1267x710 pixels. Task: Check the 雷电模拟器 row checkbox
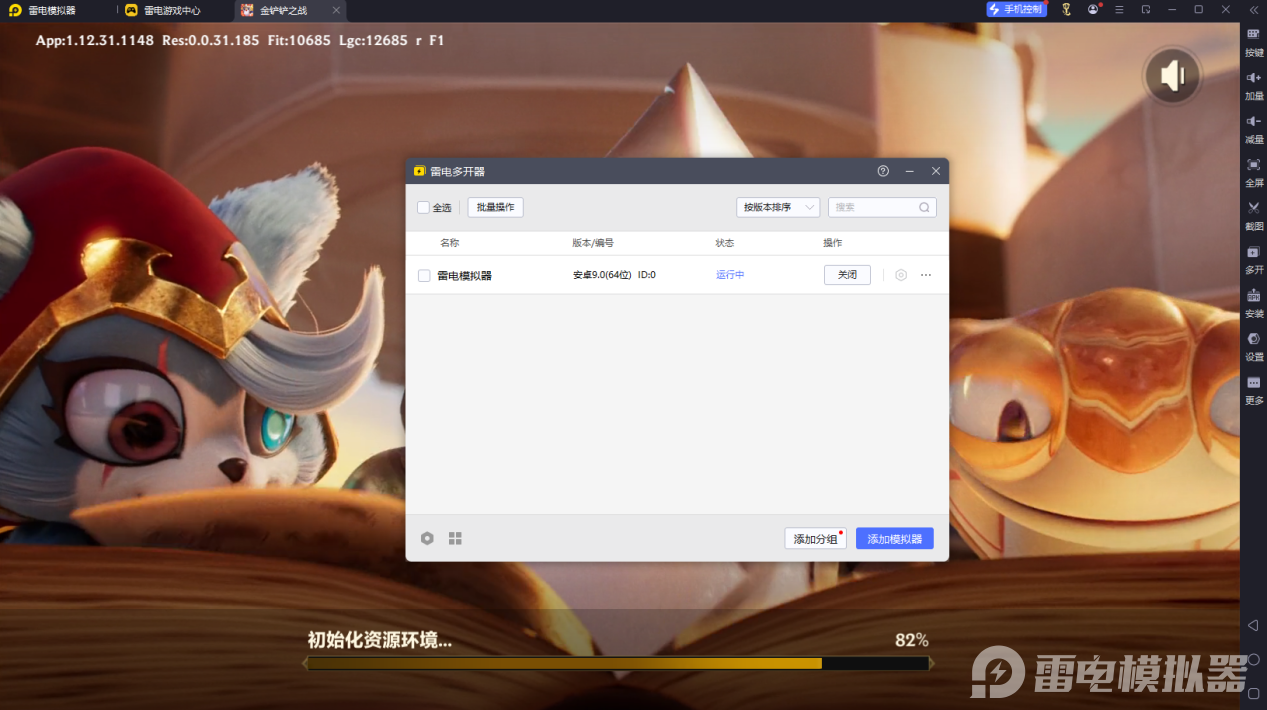click(x=424, y=276)
